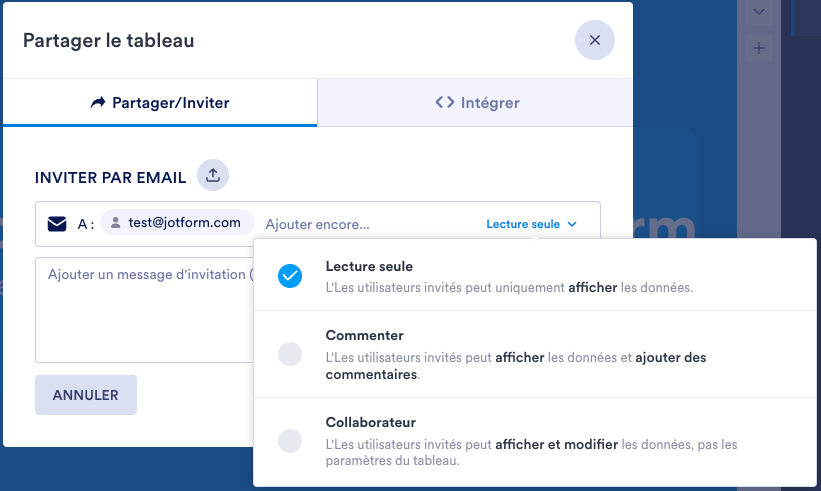Image resolution: width=821 pixels, height=491 pixels.
Task: Close the Partager le tableau dialog
Action: pos(594,40)
